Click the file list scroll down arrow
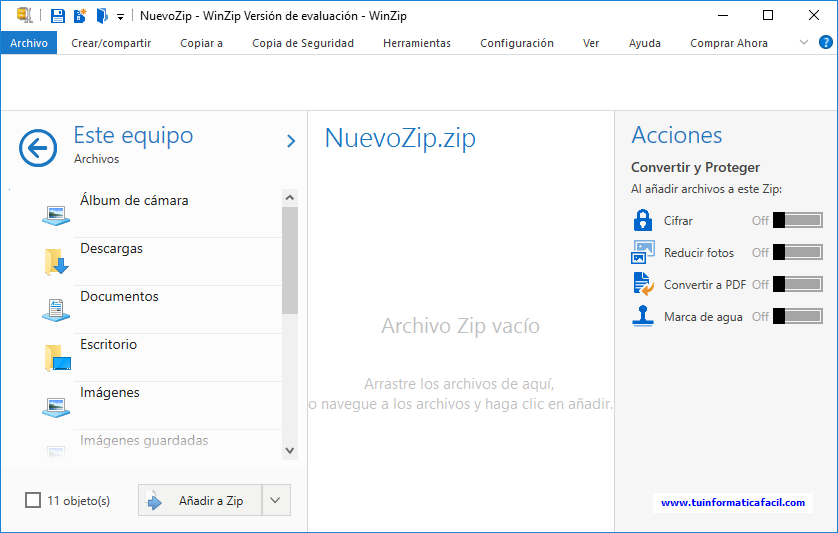 click(290, 451)
